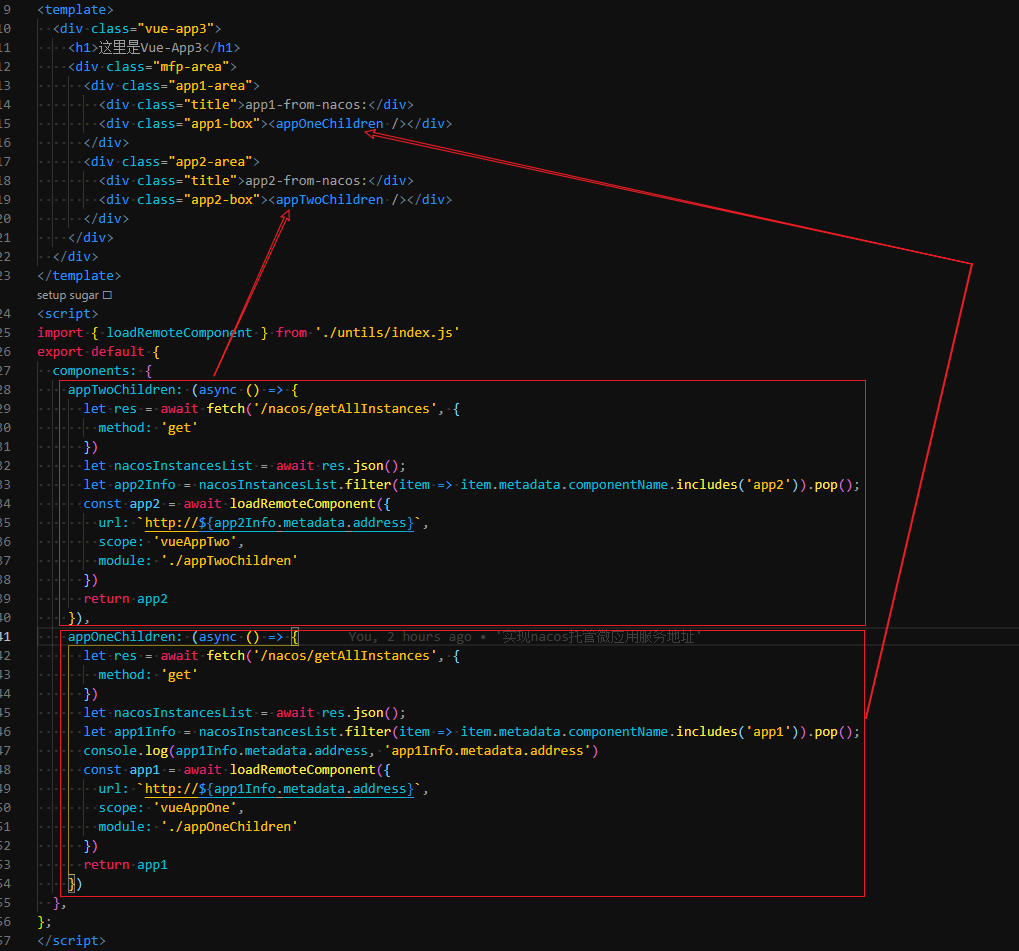Click the 'let app1Info' variable declaration
The height and width of the screenshot is (951, 1019).
[x=129, y=732]
